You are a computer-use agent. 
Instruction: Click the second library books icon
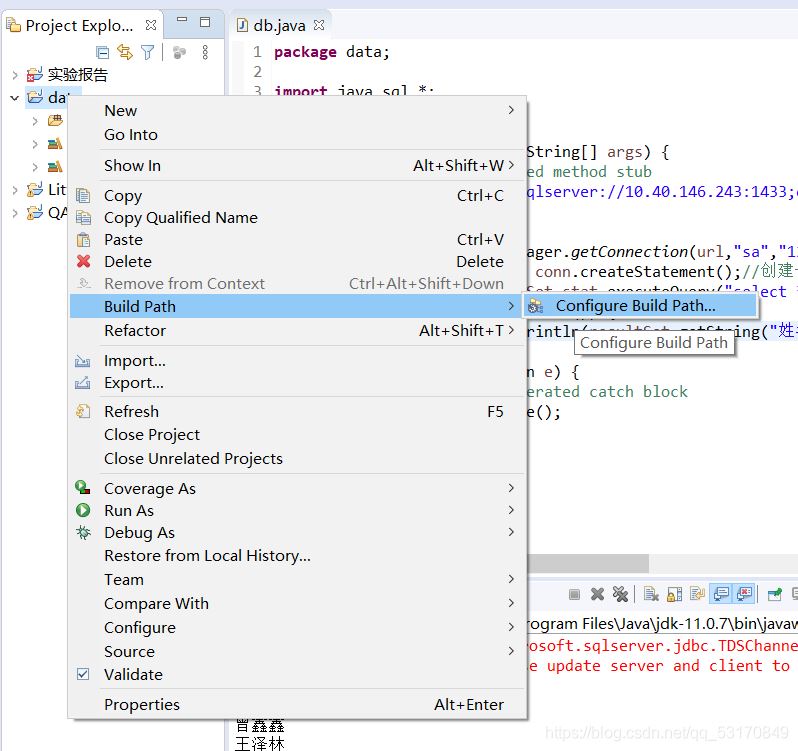pos(55,166)
